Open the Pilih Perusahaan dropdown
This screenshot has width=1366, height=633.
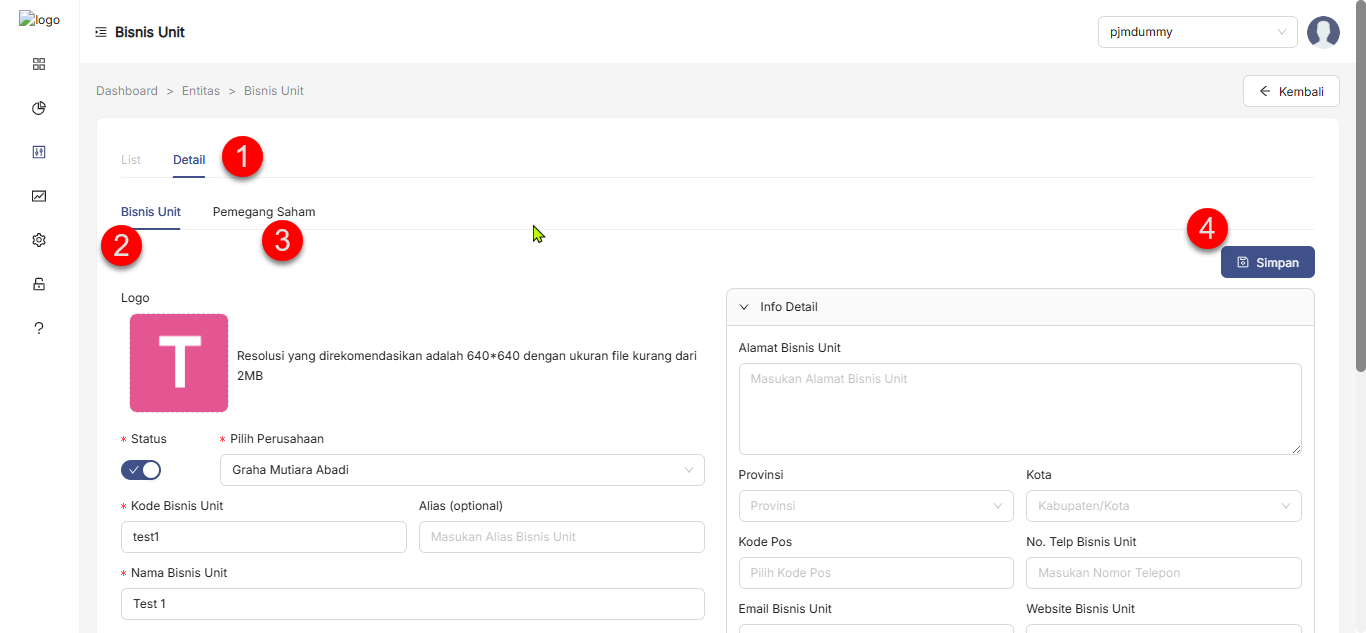[462, 470]
